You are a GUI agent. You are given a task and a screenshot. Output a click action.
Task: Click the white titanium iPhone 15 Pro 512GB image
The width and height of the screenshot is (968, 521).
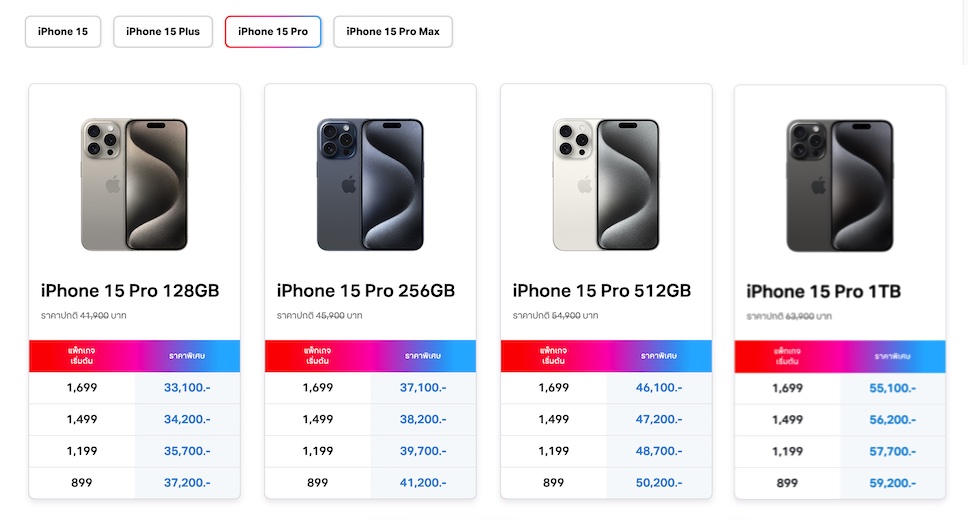pos(606,185)
